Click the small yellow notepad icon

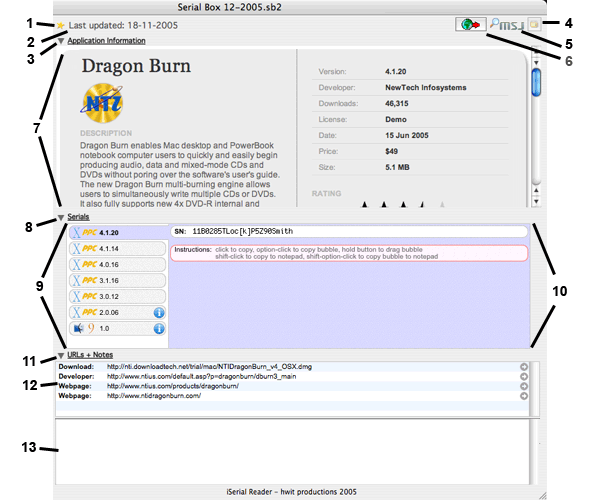point(534,24)
